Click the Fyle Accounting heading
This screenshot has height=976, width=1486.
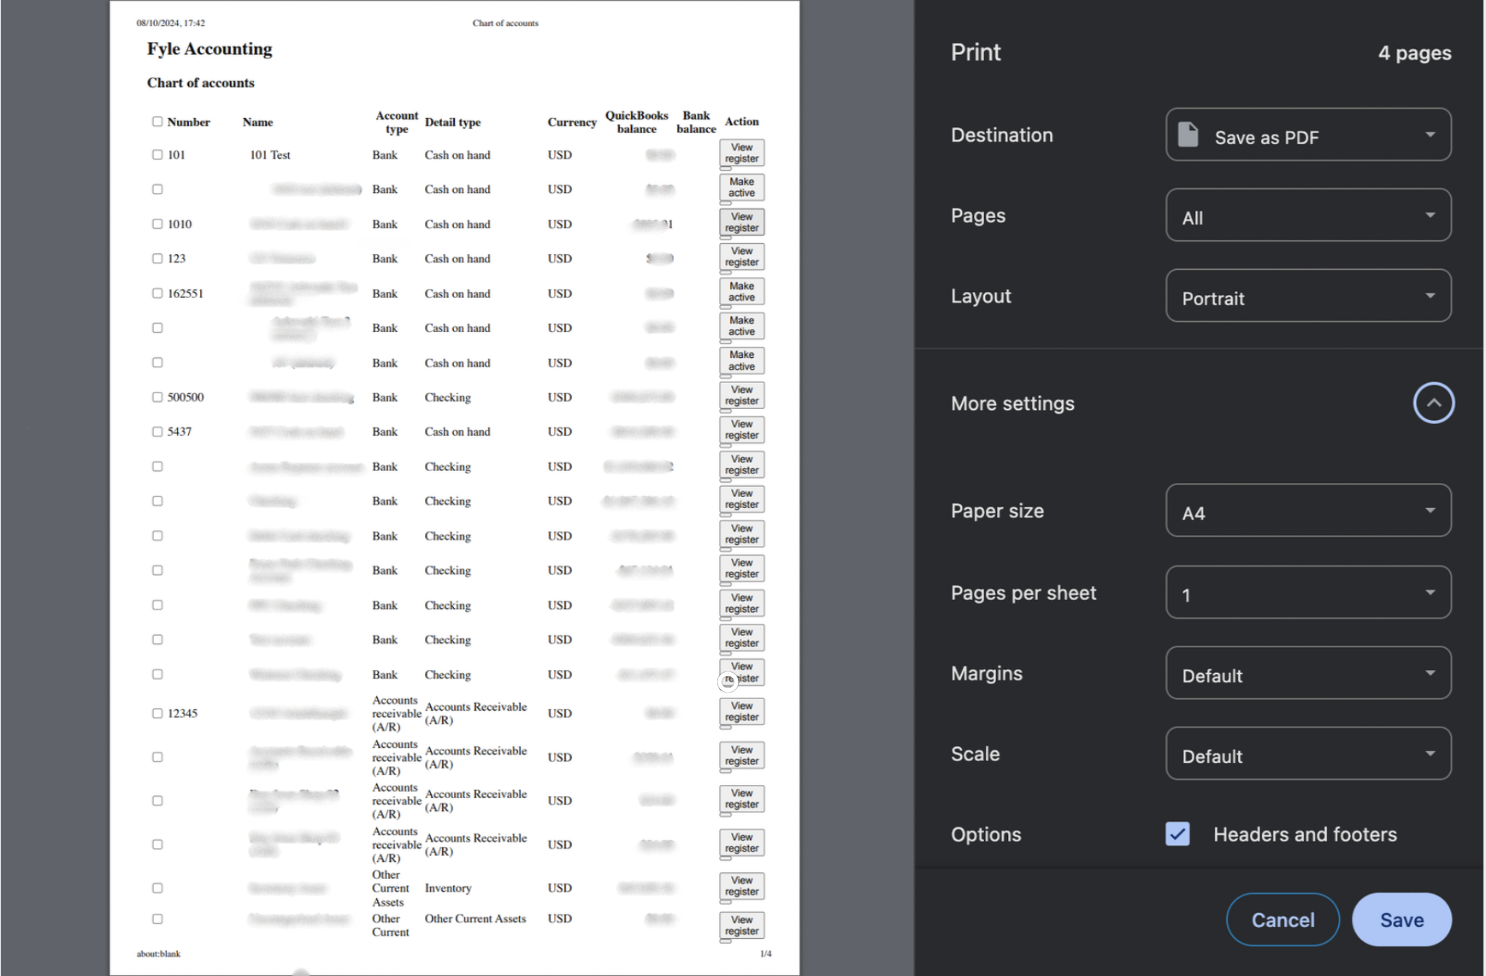pyautogui.click(x=209, y=49)
